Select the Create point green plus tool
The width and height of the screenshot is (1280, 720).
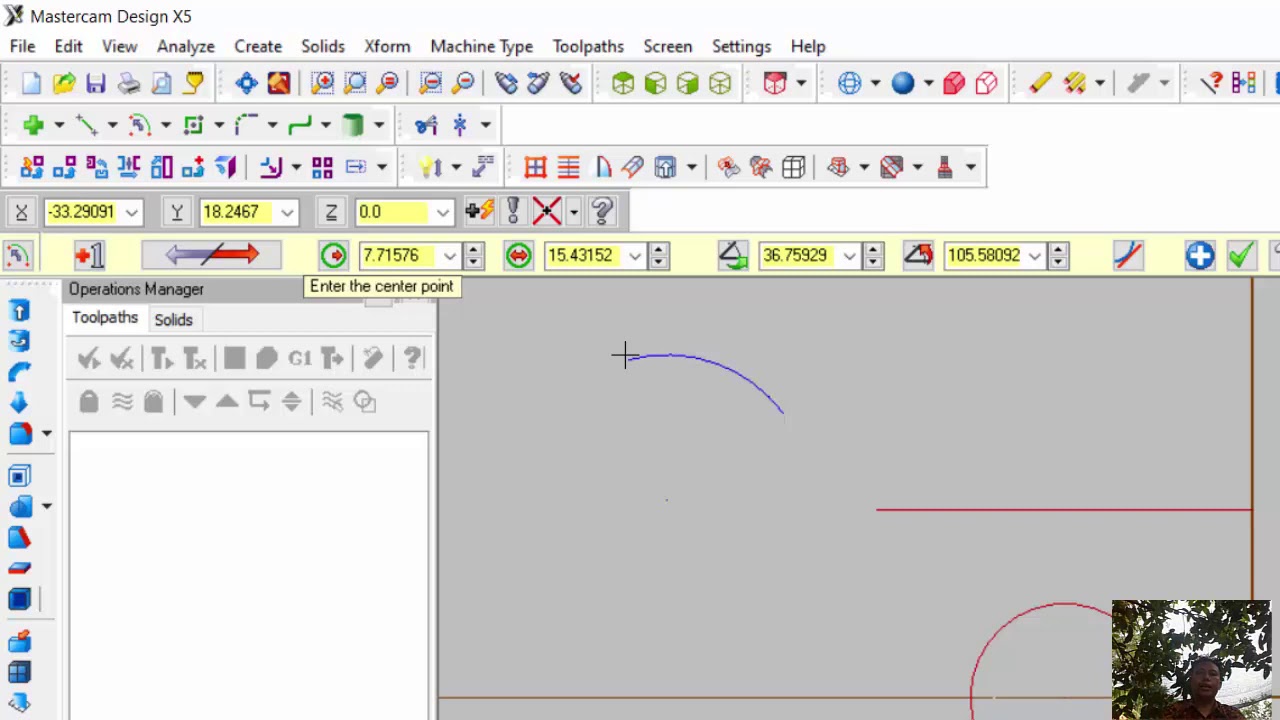coord(33,125)
